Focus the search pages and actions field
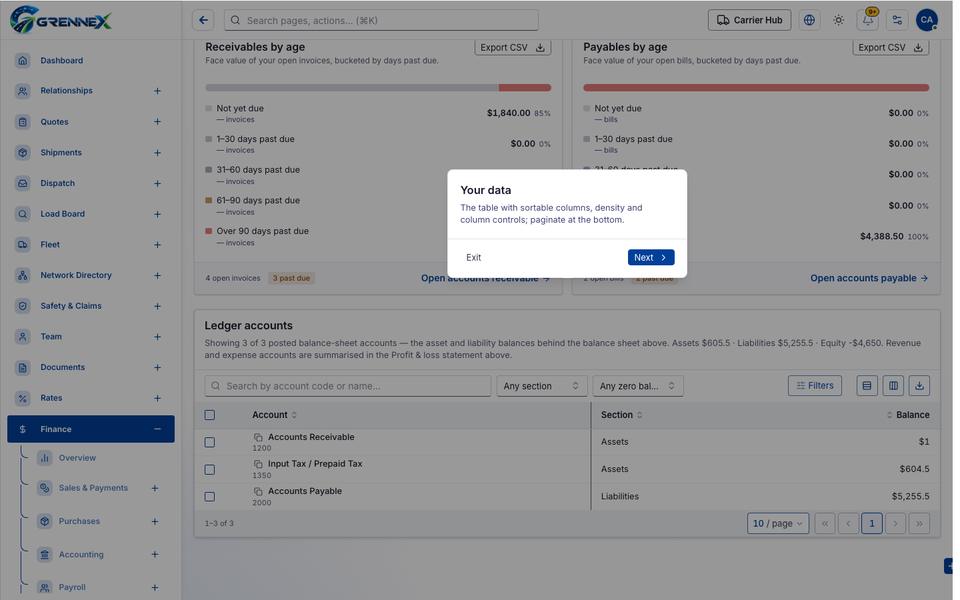Viewport: 960px width, 600px height. pos(381,20)
